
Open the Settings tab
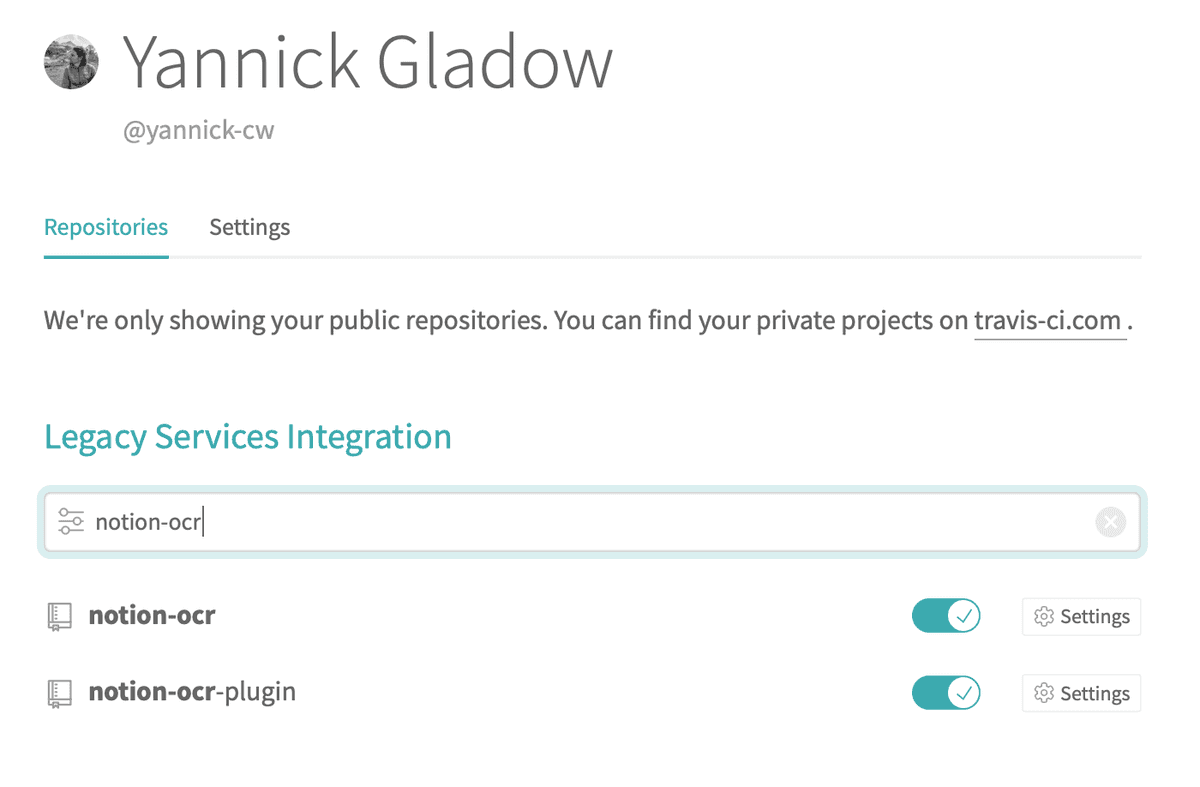(x=249, y=228)
